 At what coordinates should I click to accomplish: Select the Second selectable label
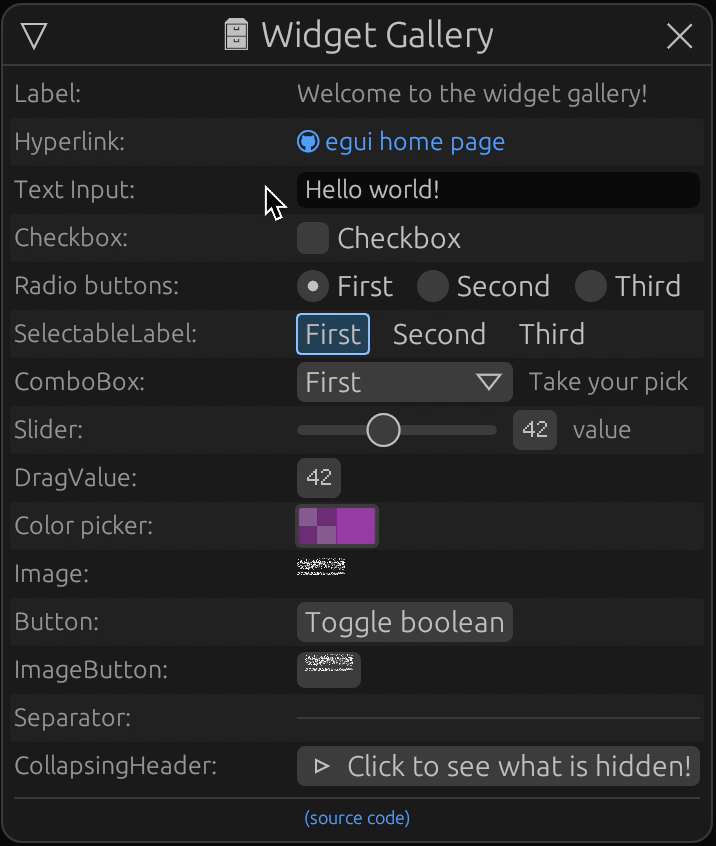[x=439, y=334]
